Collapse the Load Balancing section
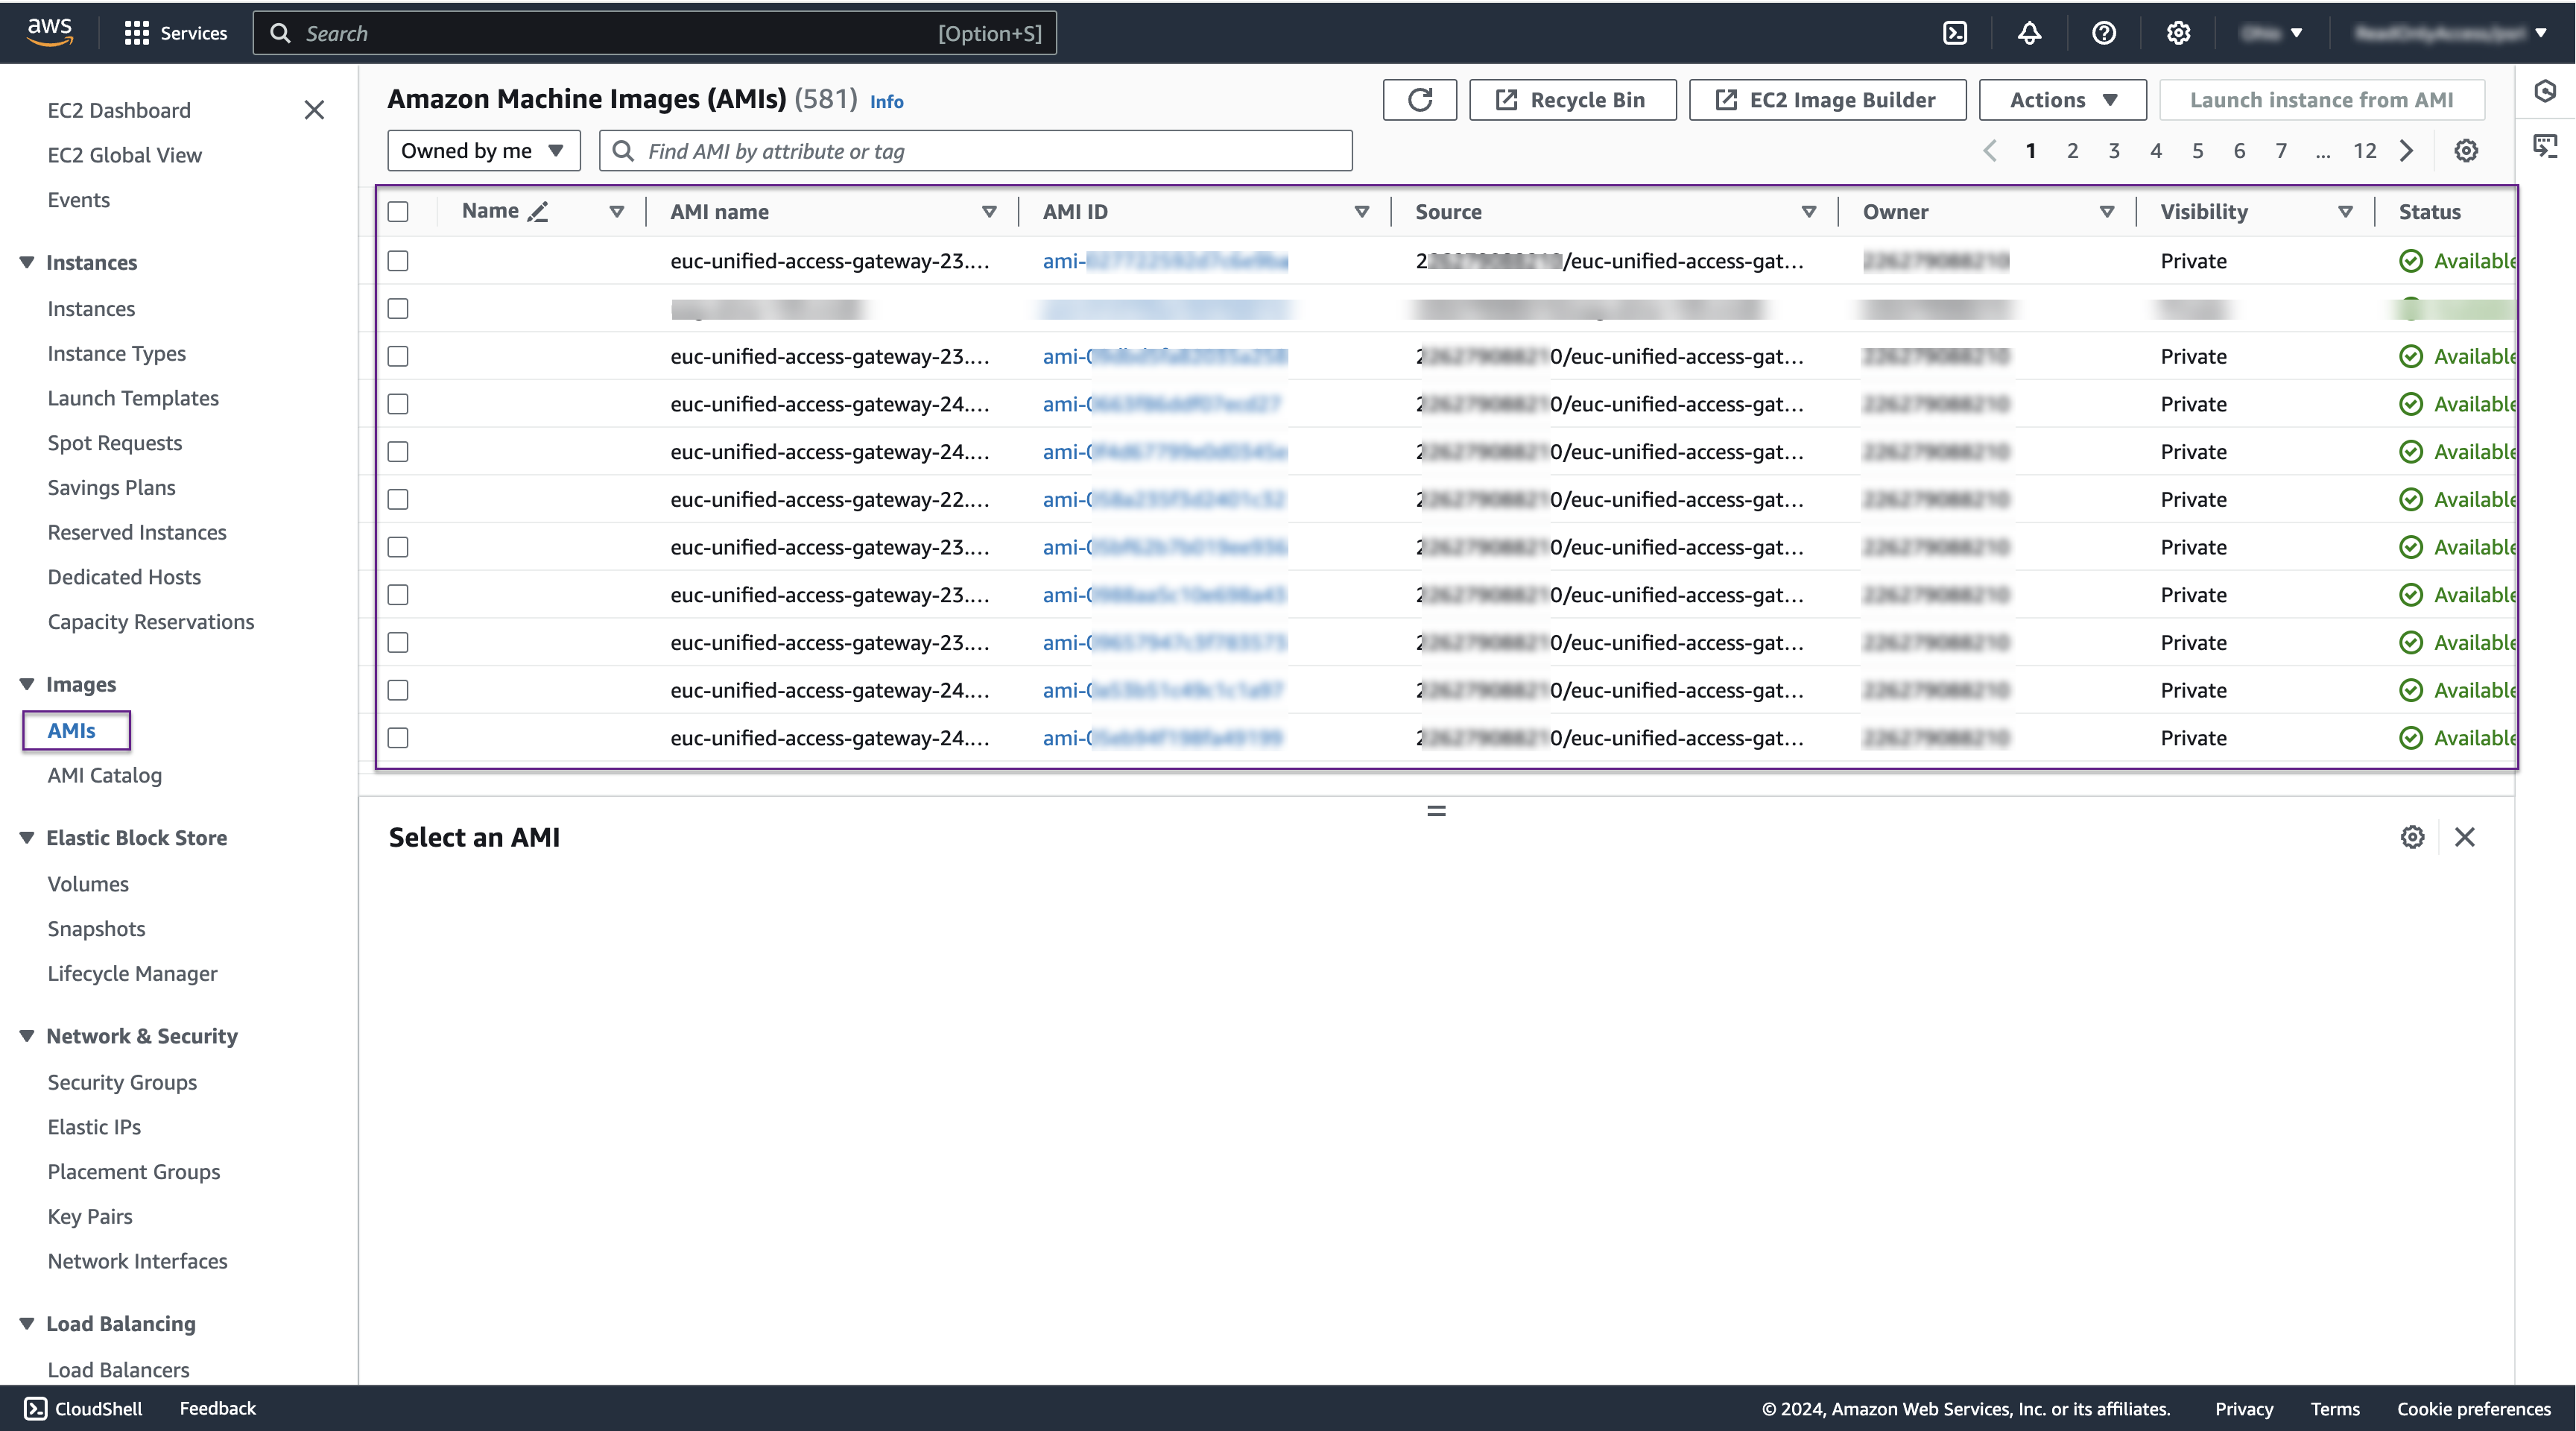2576x1431 pixels. [27, 1324]
